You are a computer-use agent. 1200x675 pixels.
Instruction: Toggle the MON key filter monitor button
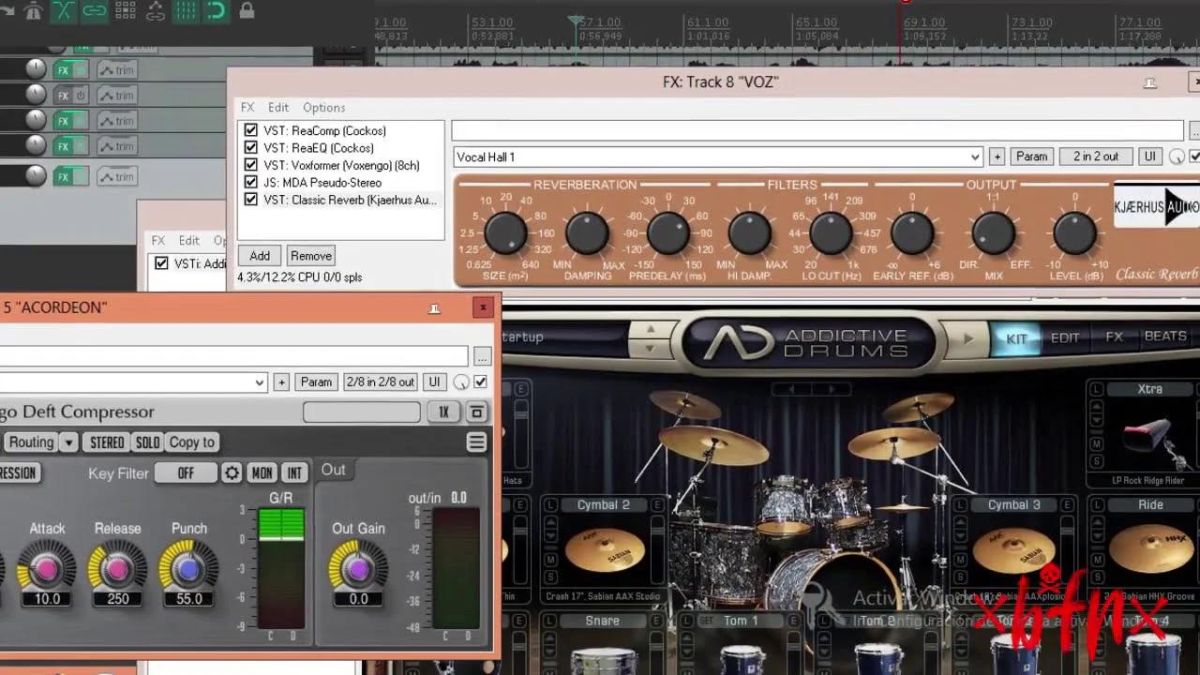point(262,473)
